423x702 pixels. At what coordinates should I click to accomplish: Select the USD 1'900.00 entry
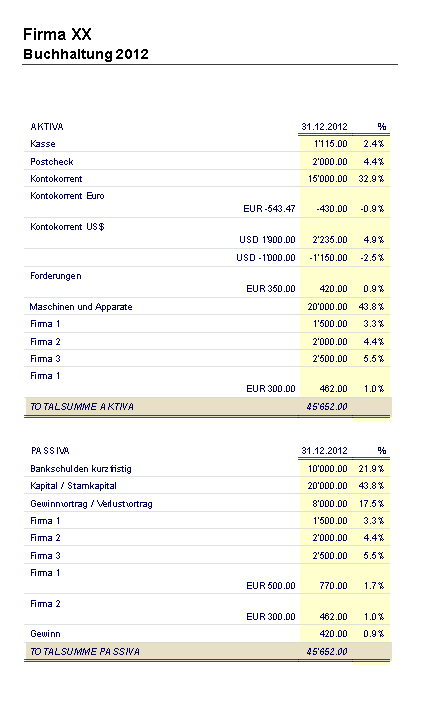(x=267, y=240)
